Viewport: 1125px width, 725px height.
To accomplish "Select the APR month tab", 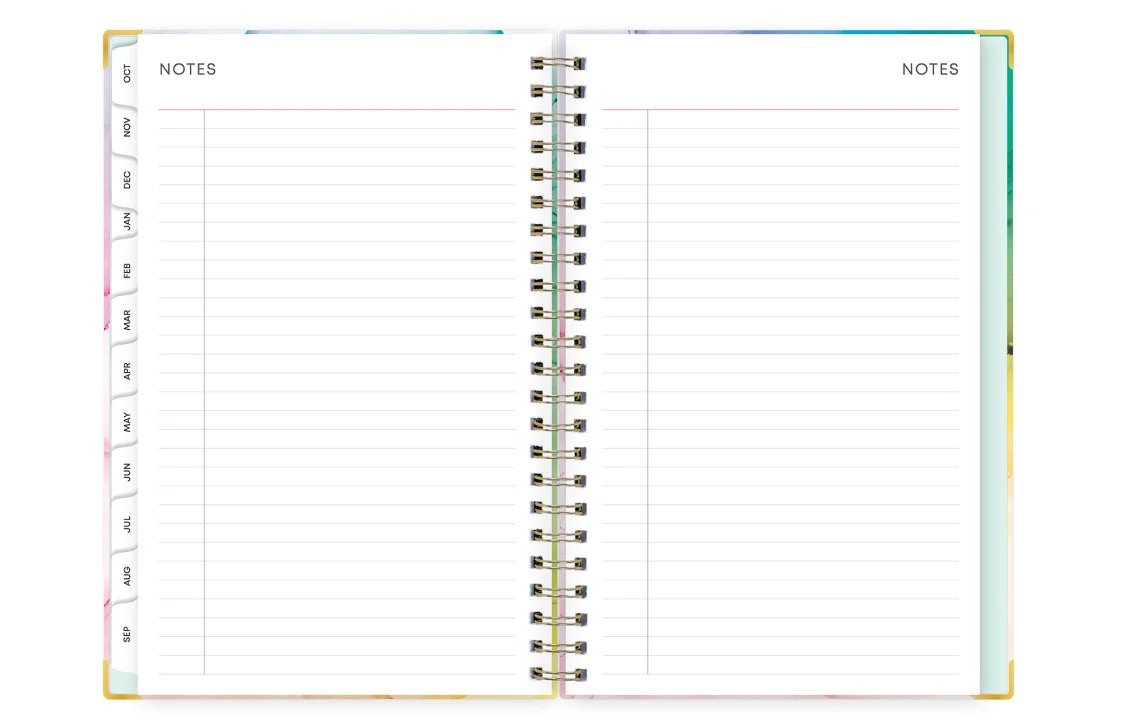I will (125, 372).
